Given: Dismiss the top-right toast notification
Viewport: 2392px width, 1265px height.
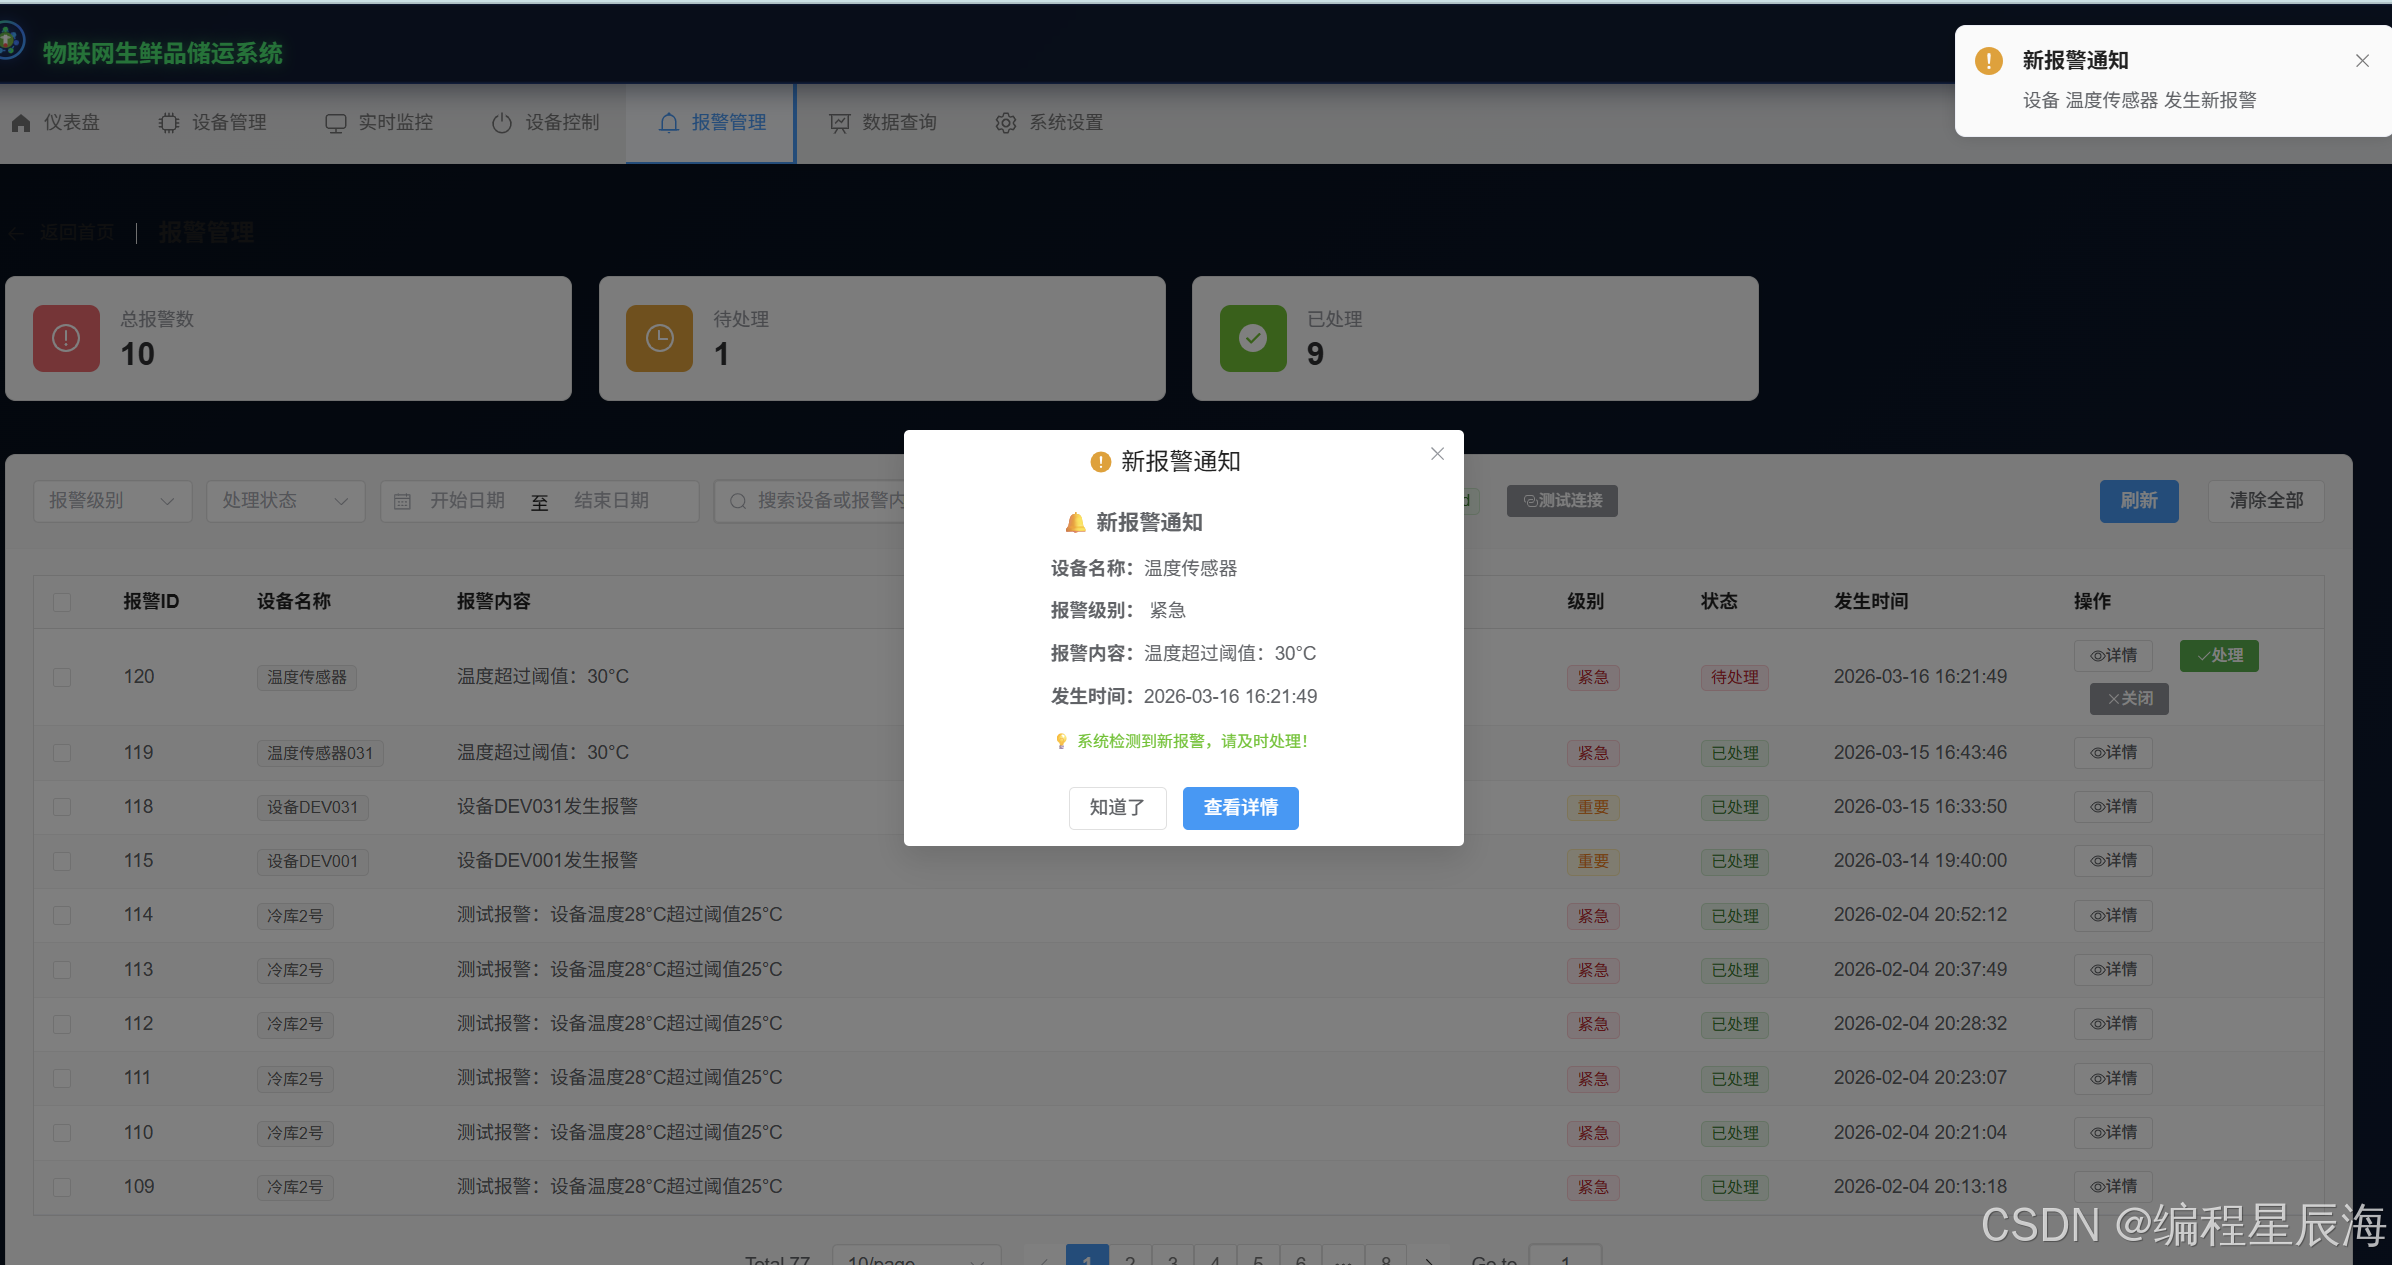Looking at the screenshot, I should tap(2362, 61).
